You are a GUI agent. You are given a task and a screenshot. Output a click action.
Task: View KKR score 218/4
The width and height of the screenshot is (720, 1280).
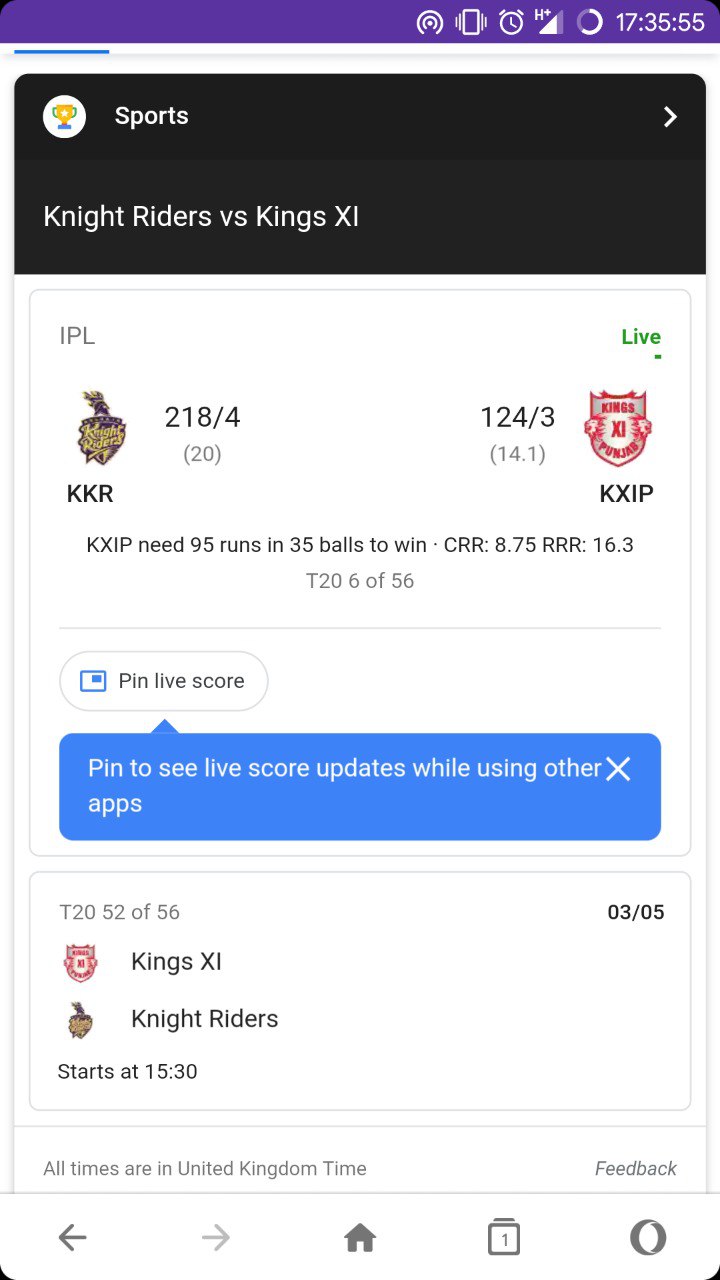coord(202,417)
